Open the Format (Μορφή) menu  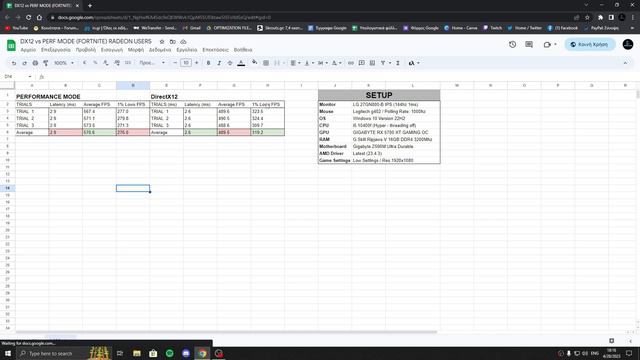[x=136, y=50]
